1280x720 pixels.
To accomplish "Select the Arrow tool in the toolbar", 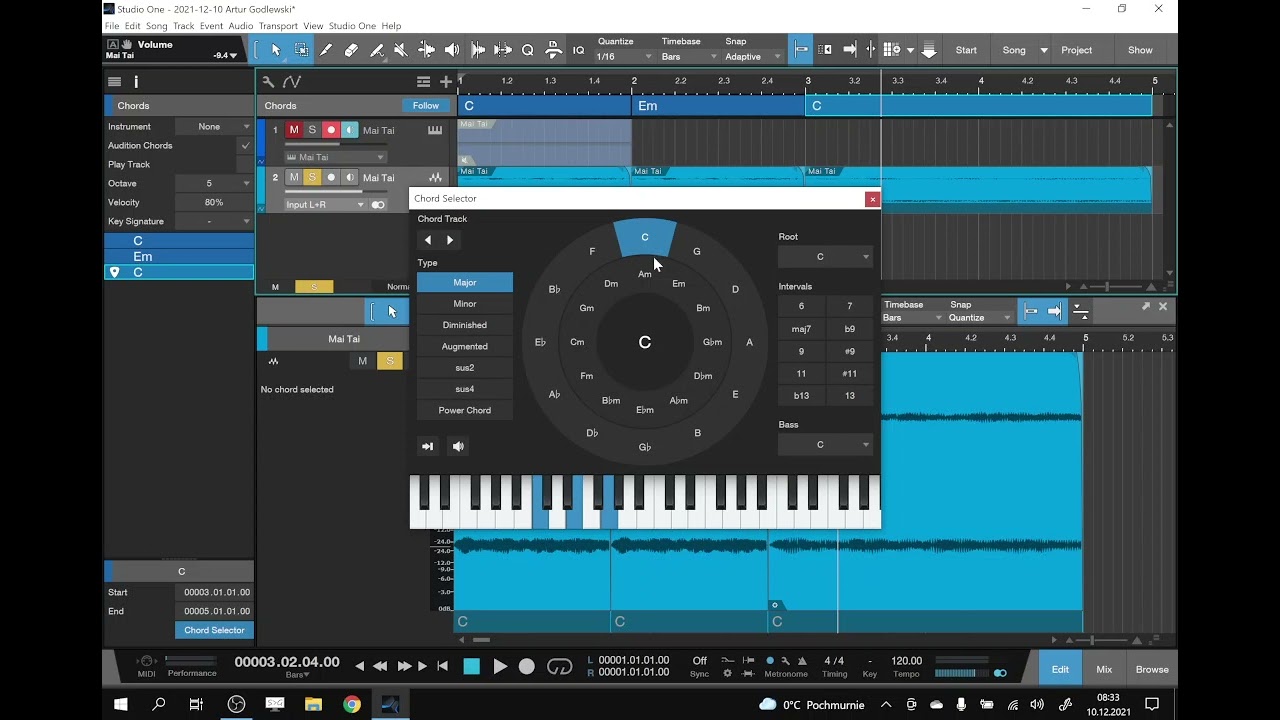I will pyautogui.click(x=276, y=50).
